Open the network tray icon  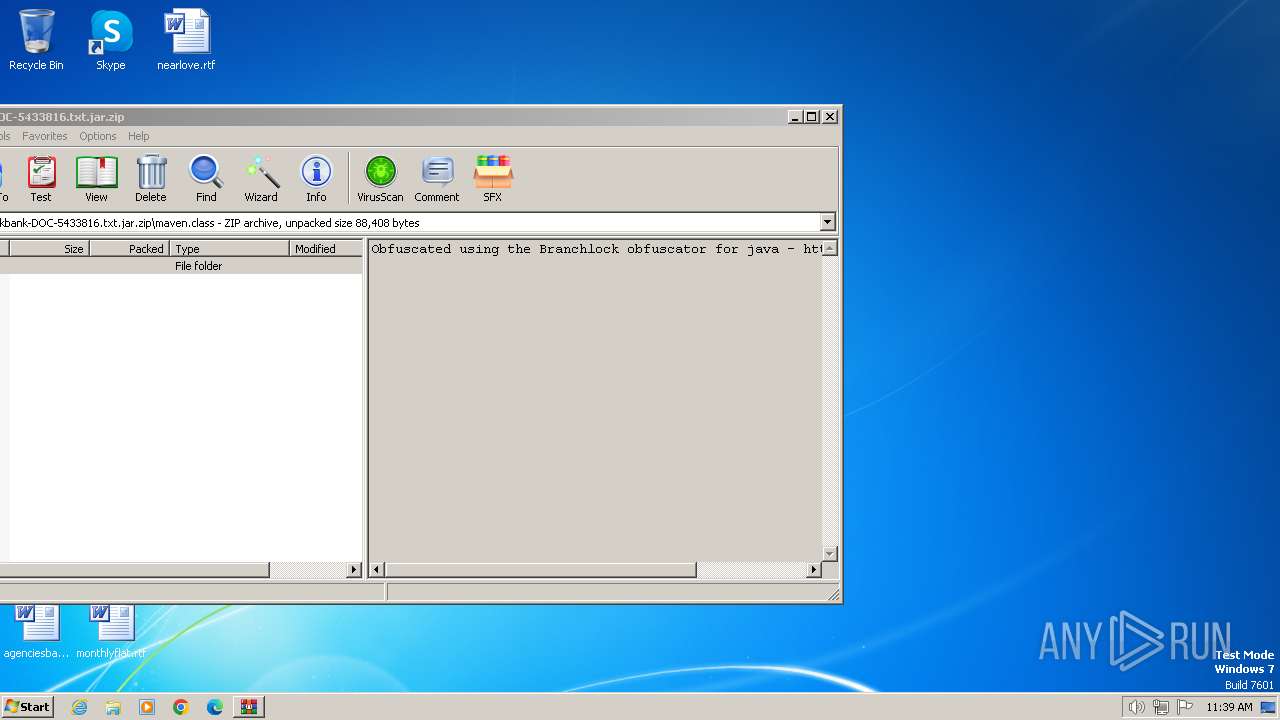(x=1160, y=707)
